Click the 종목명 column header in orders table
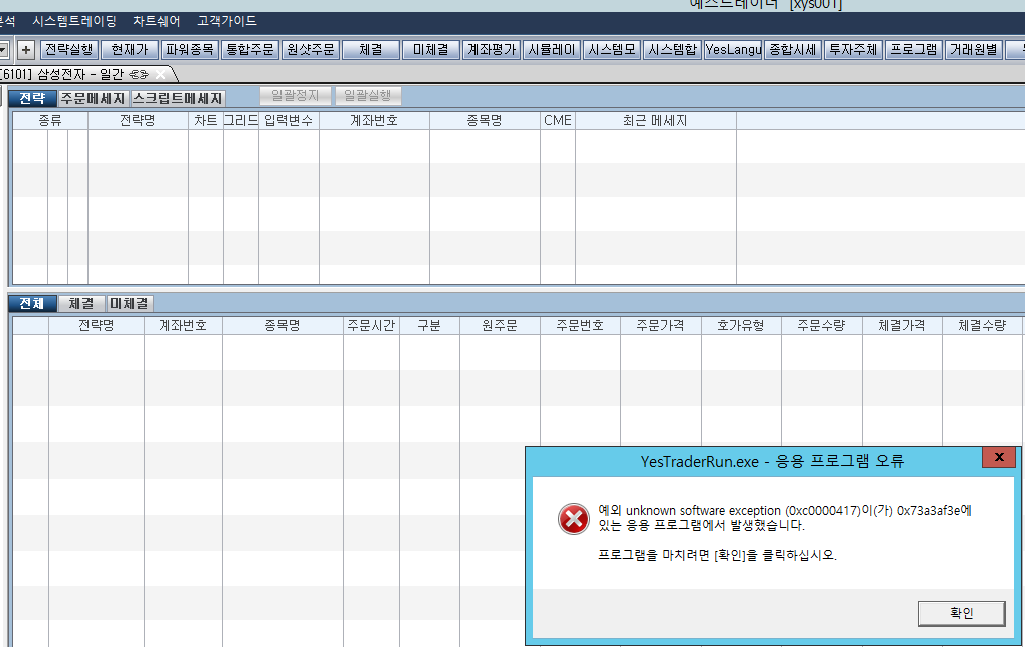 pos(282,325)
